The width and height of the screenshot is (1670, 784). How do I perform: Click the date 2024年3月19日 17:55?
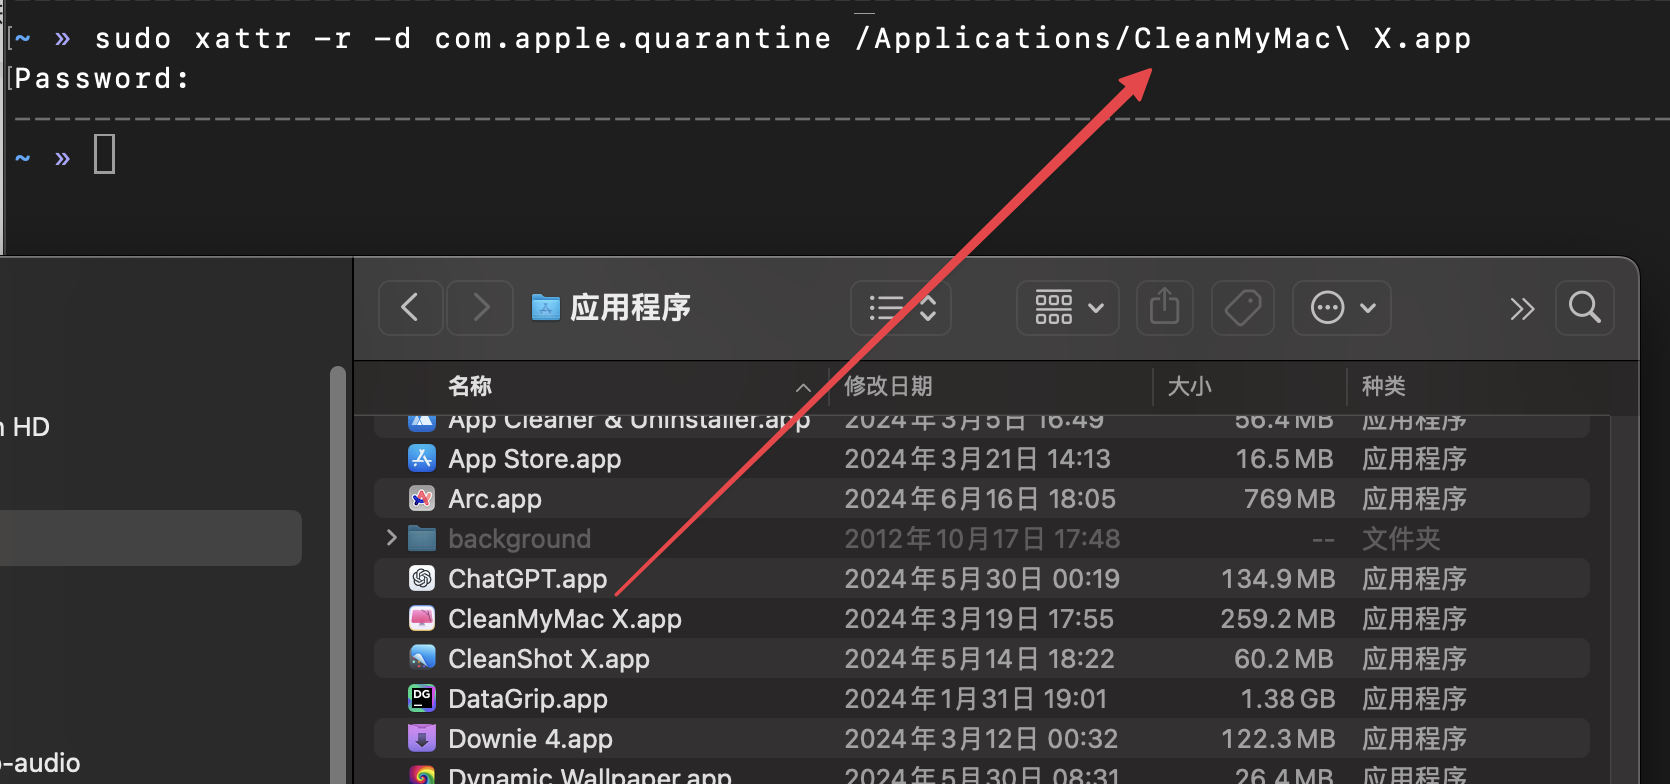click(x=979, y=619)
